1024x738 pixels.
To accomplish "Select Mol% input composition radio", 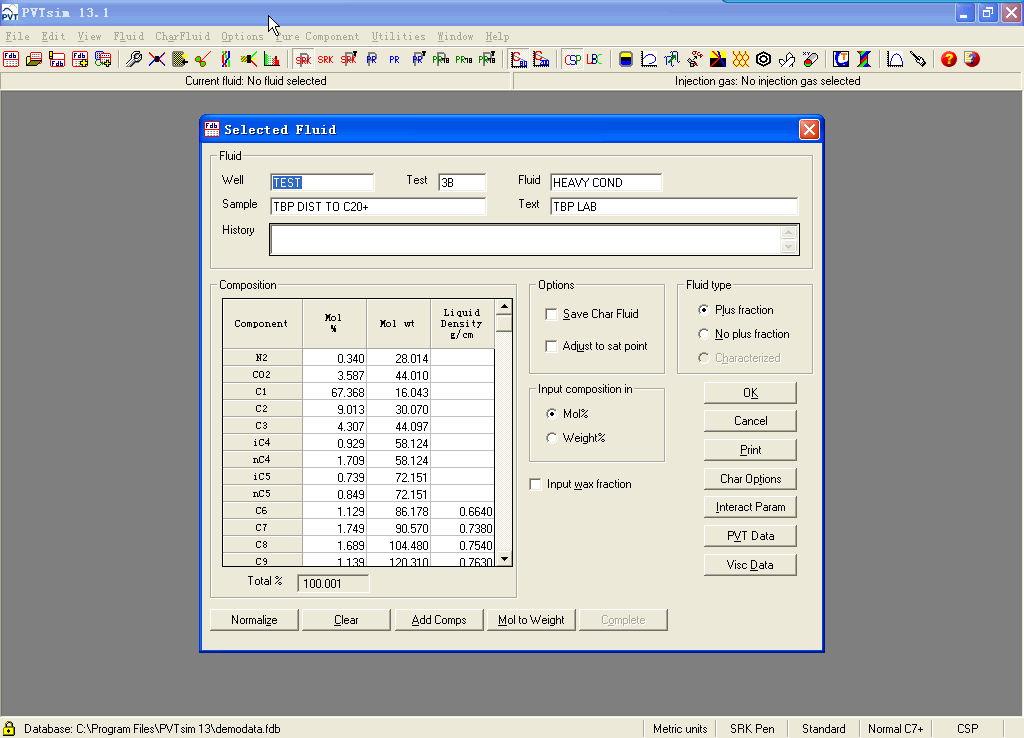I will click(552, 413).
